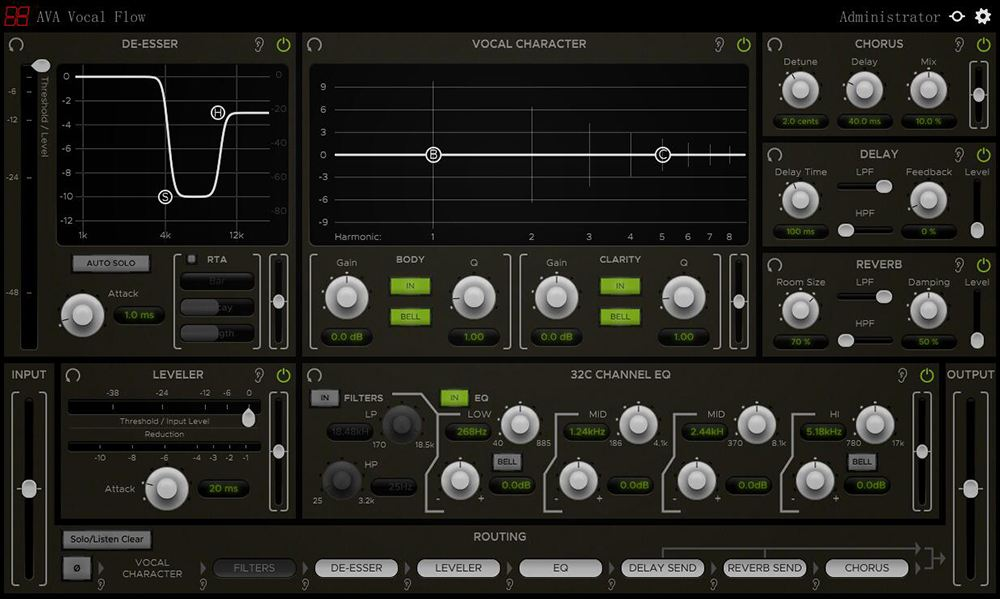Click the CHORUS listen ear icon

(x=959, y=45)
